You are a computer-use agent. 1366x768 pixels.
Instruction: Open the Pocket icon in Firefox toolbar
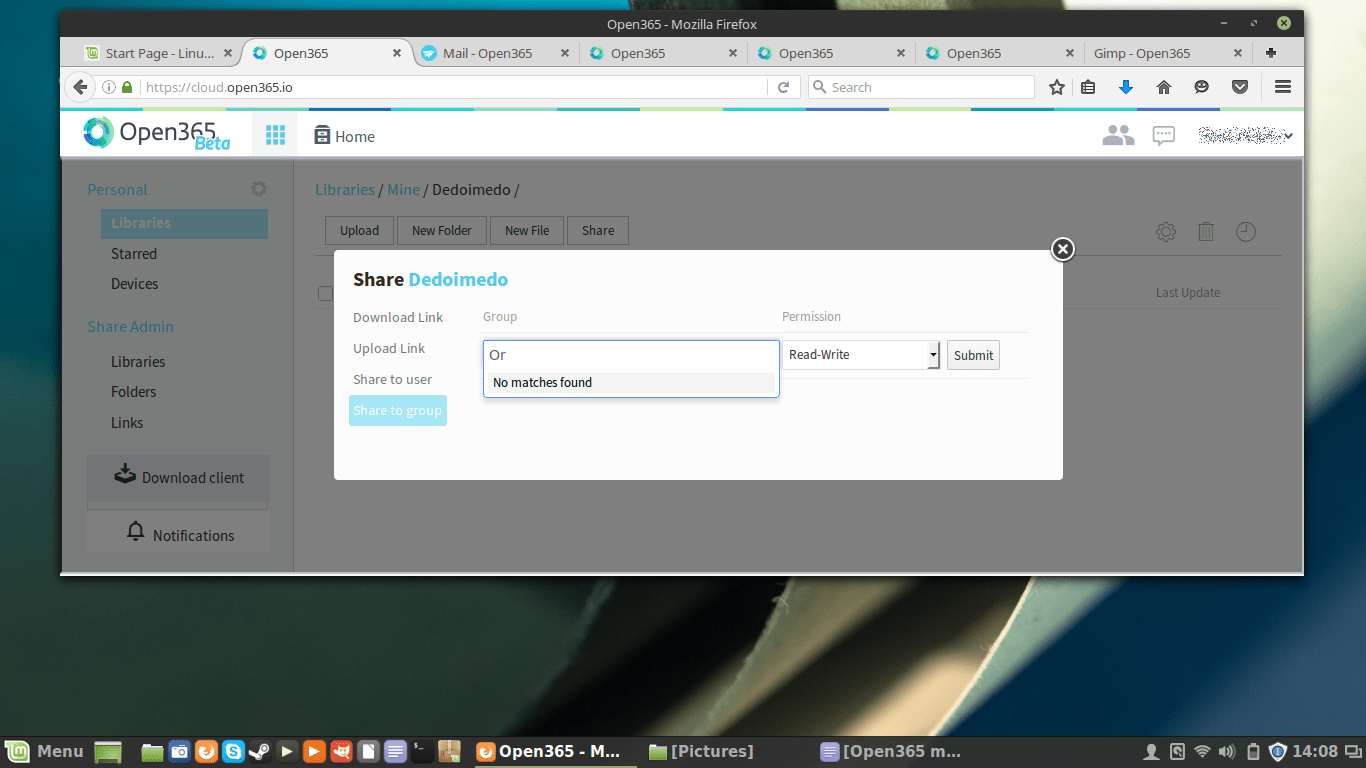click(1240, 87)
